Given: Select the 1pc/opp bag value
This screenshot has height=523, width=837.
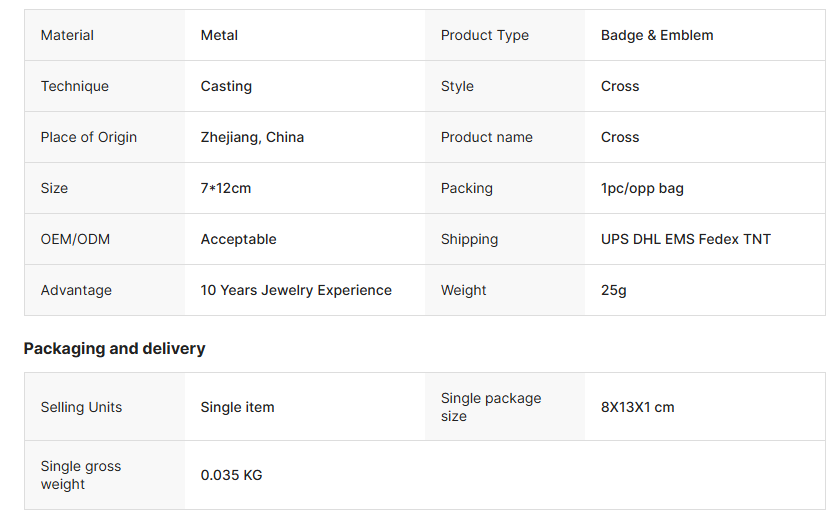Looking at the screenshot, I should [642, 188].
